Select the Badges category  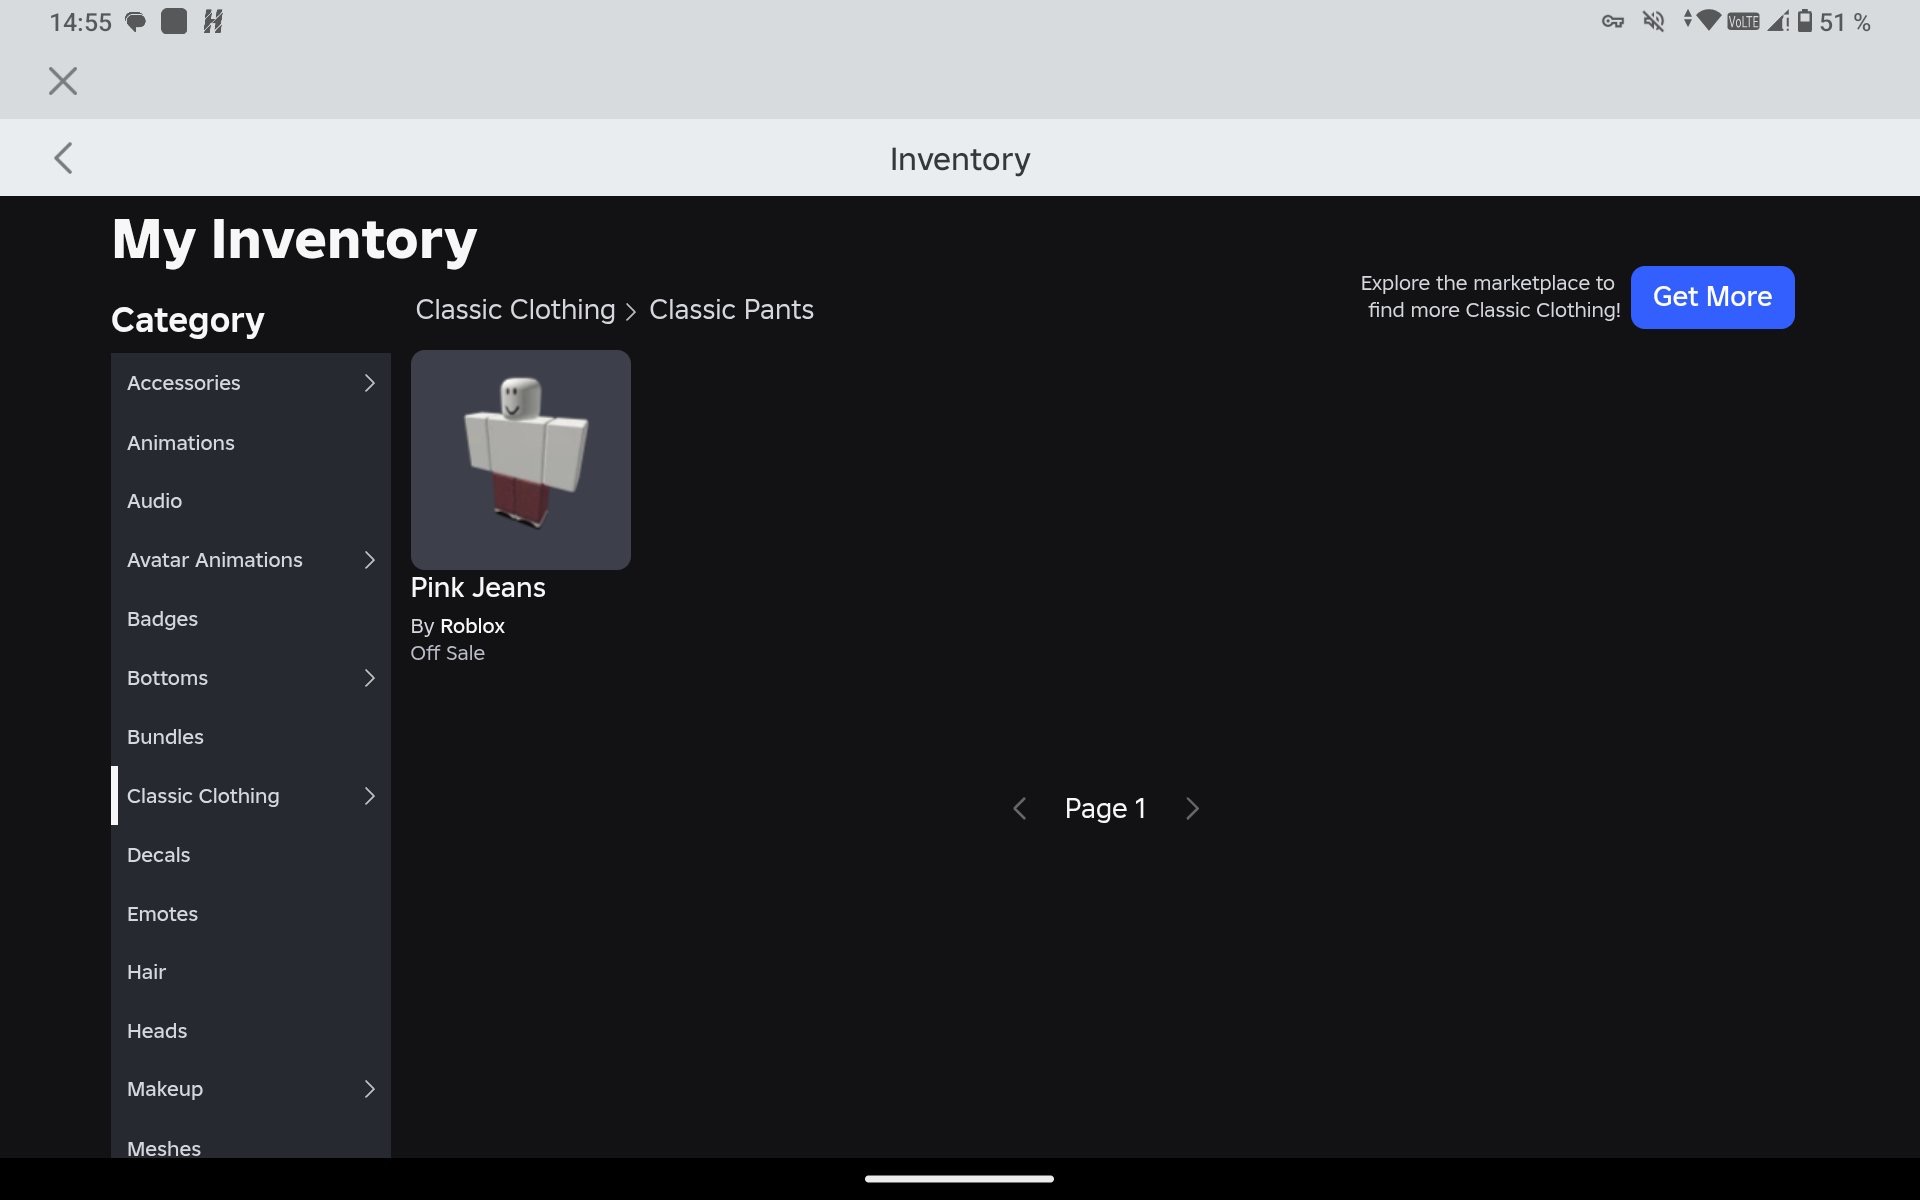[251, 619]
